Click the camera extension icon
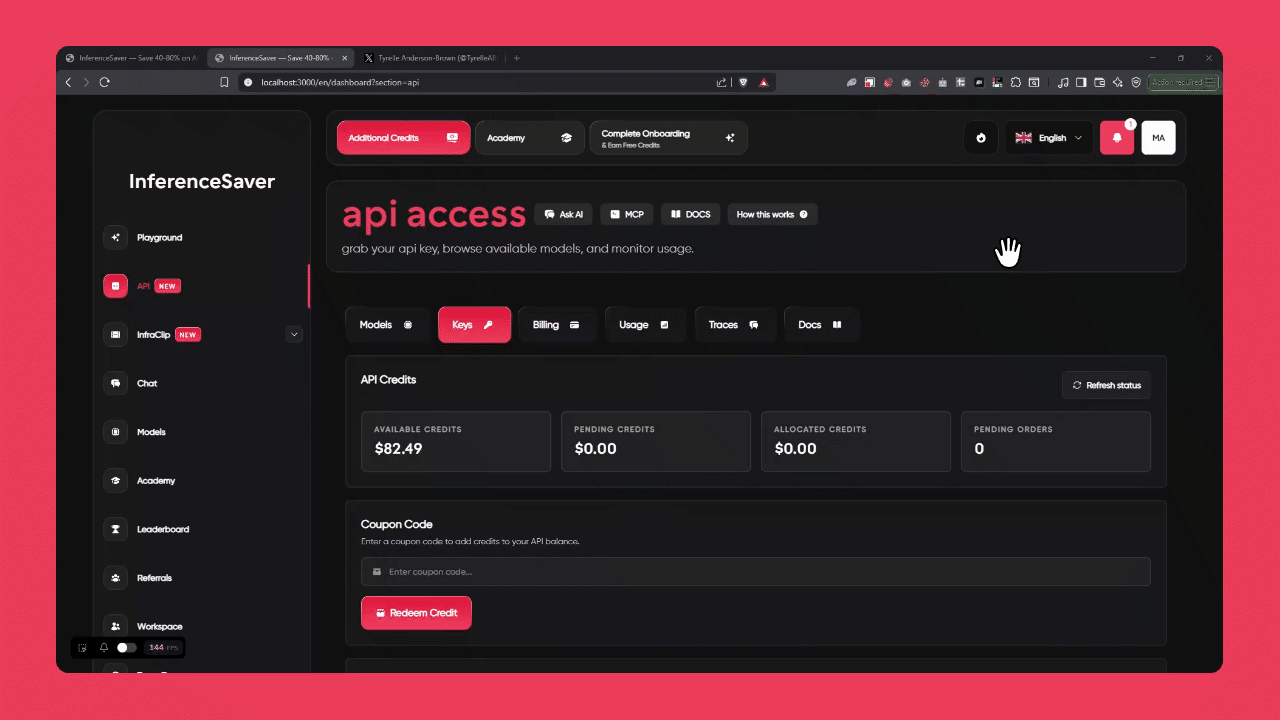1280x720 pixels. (906, 82)
